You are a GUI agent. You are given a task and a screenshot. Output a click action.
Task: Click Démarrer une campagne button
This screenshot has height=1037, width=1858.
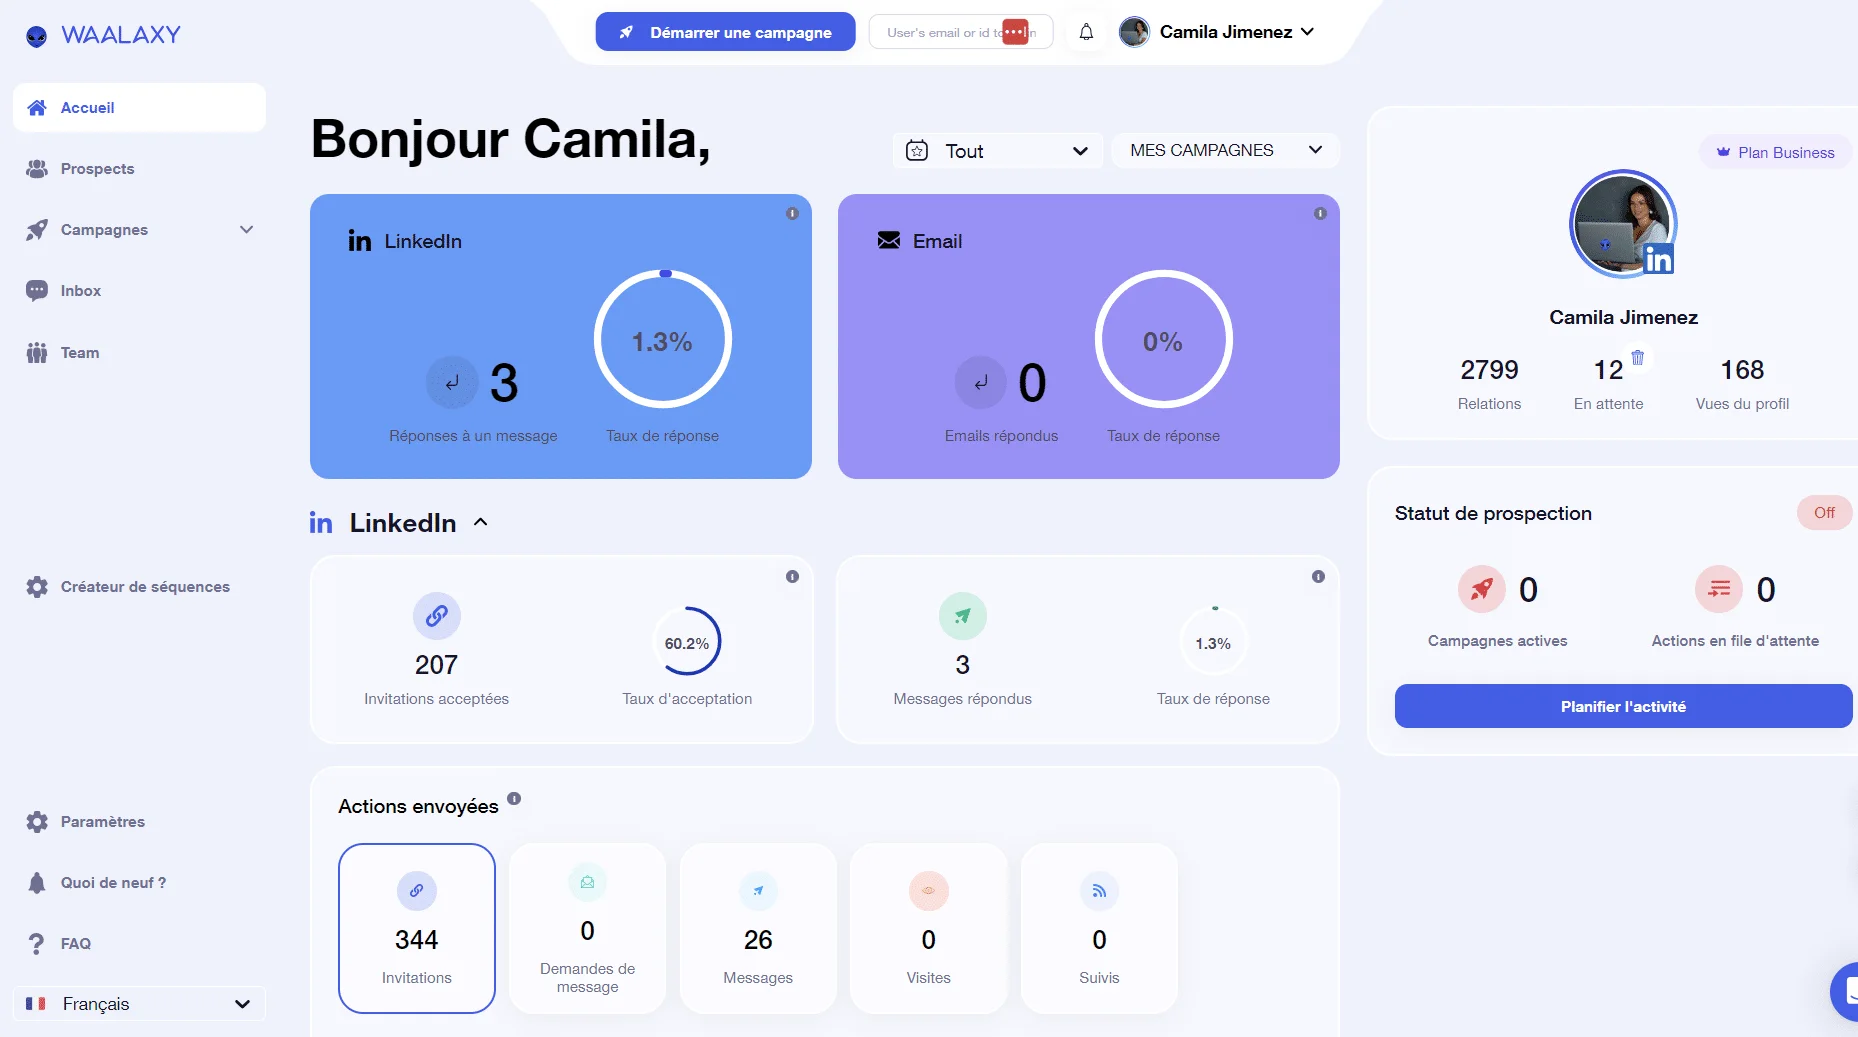[x=726, y=32]
